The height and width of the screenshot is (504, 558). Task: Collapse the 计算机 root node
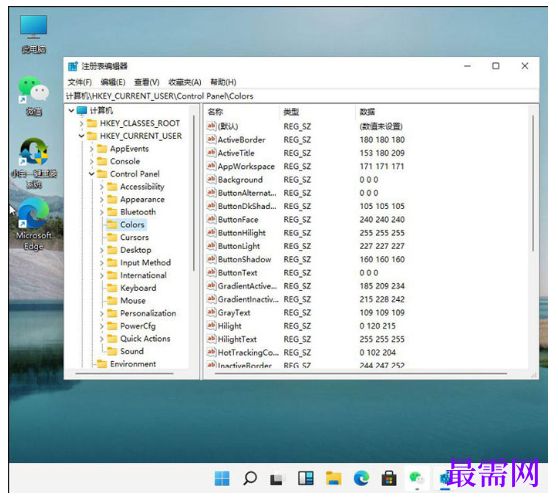click(71, 111)
